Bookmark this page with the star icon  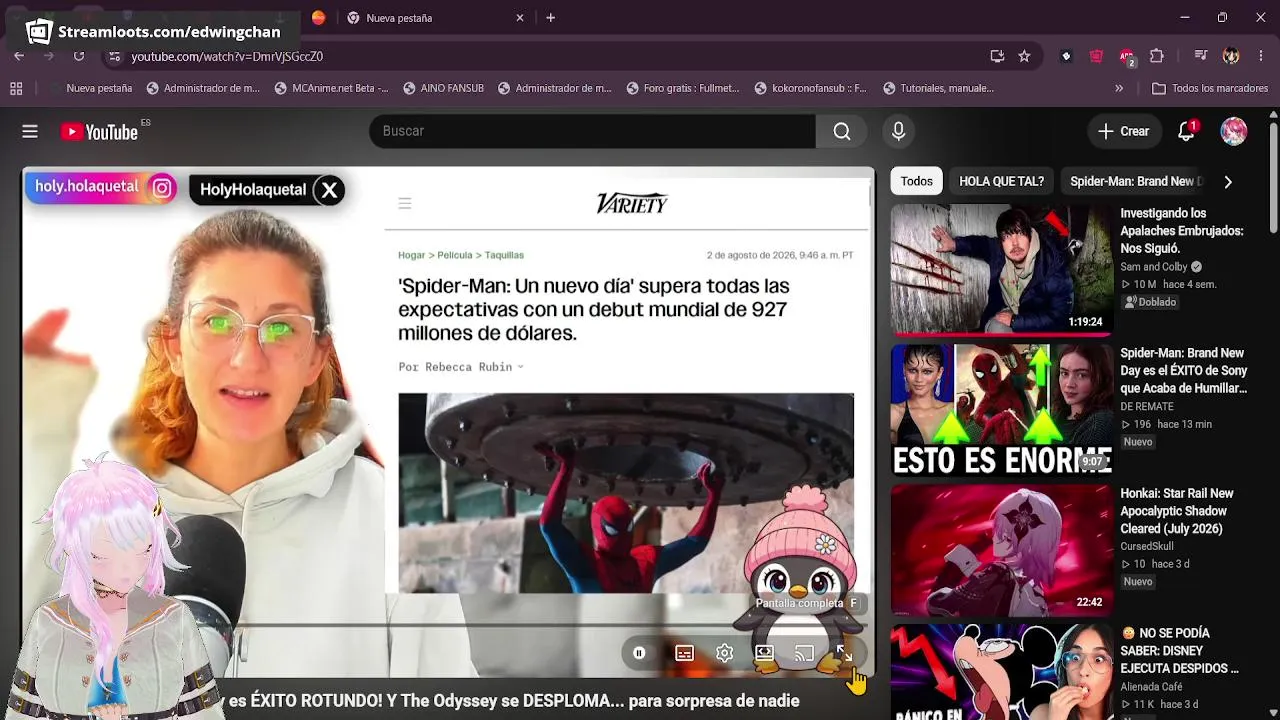[x=1024, y=56]
